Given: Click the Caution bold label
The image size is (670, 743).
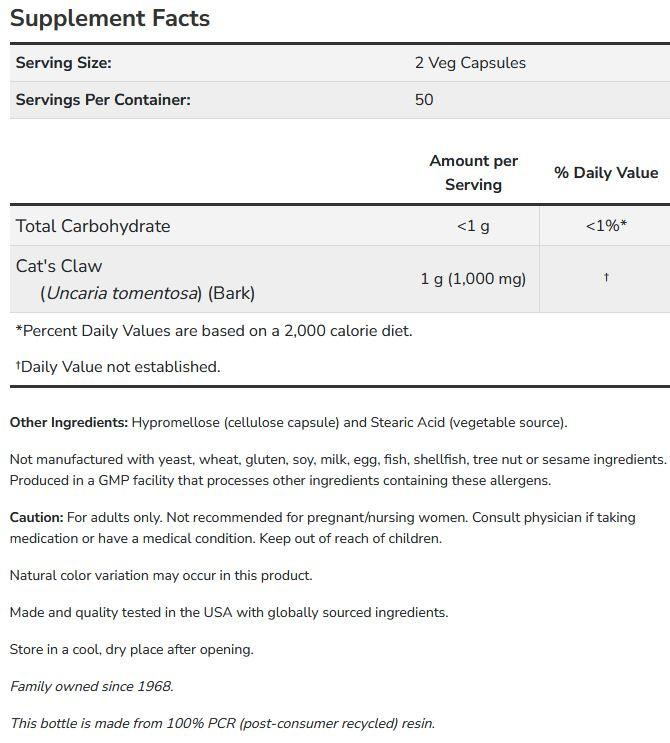Looking at the screenshot, I should coord(36,518).
